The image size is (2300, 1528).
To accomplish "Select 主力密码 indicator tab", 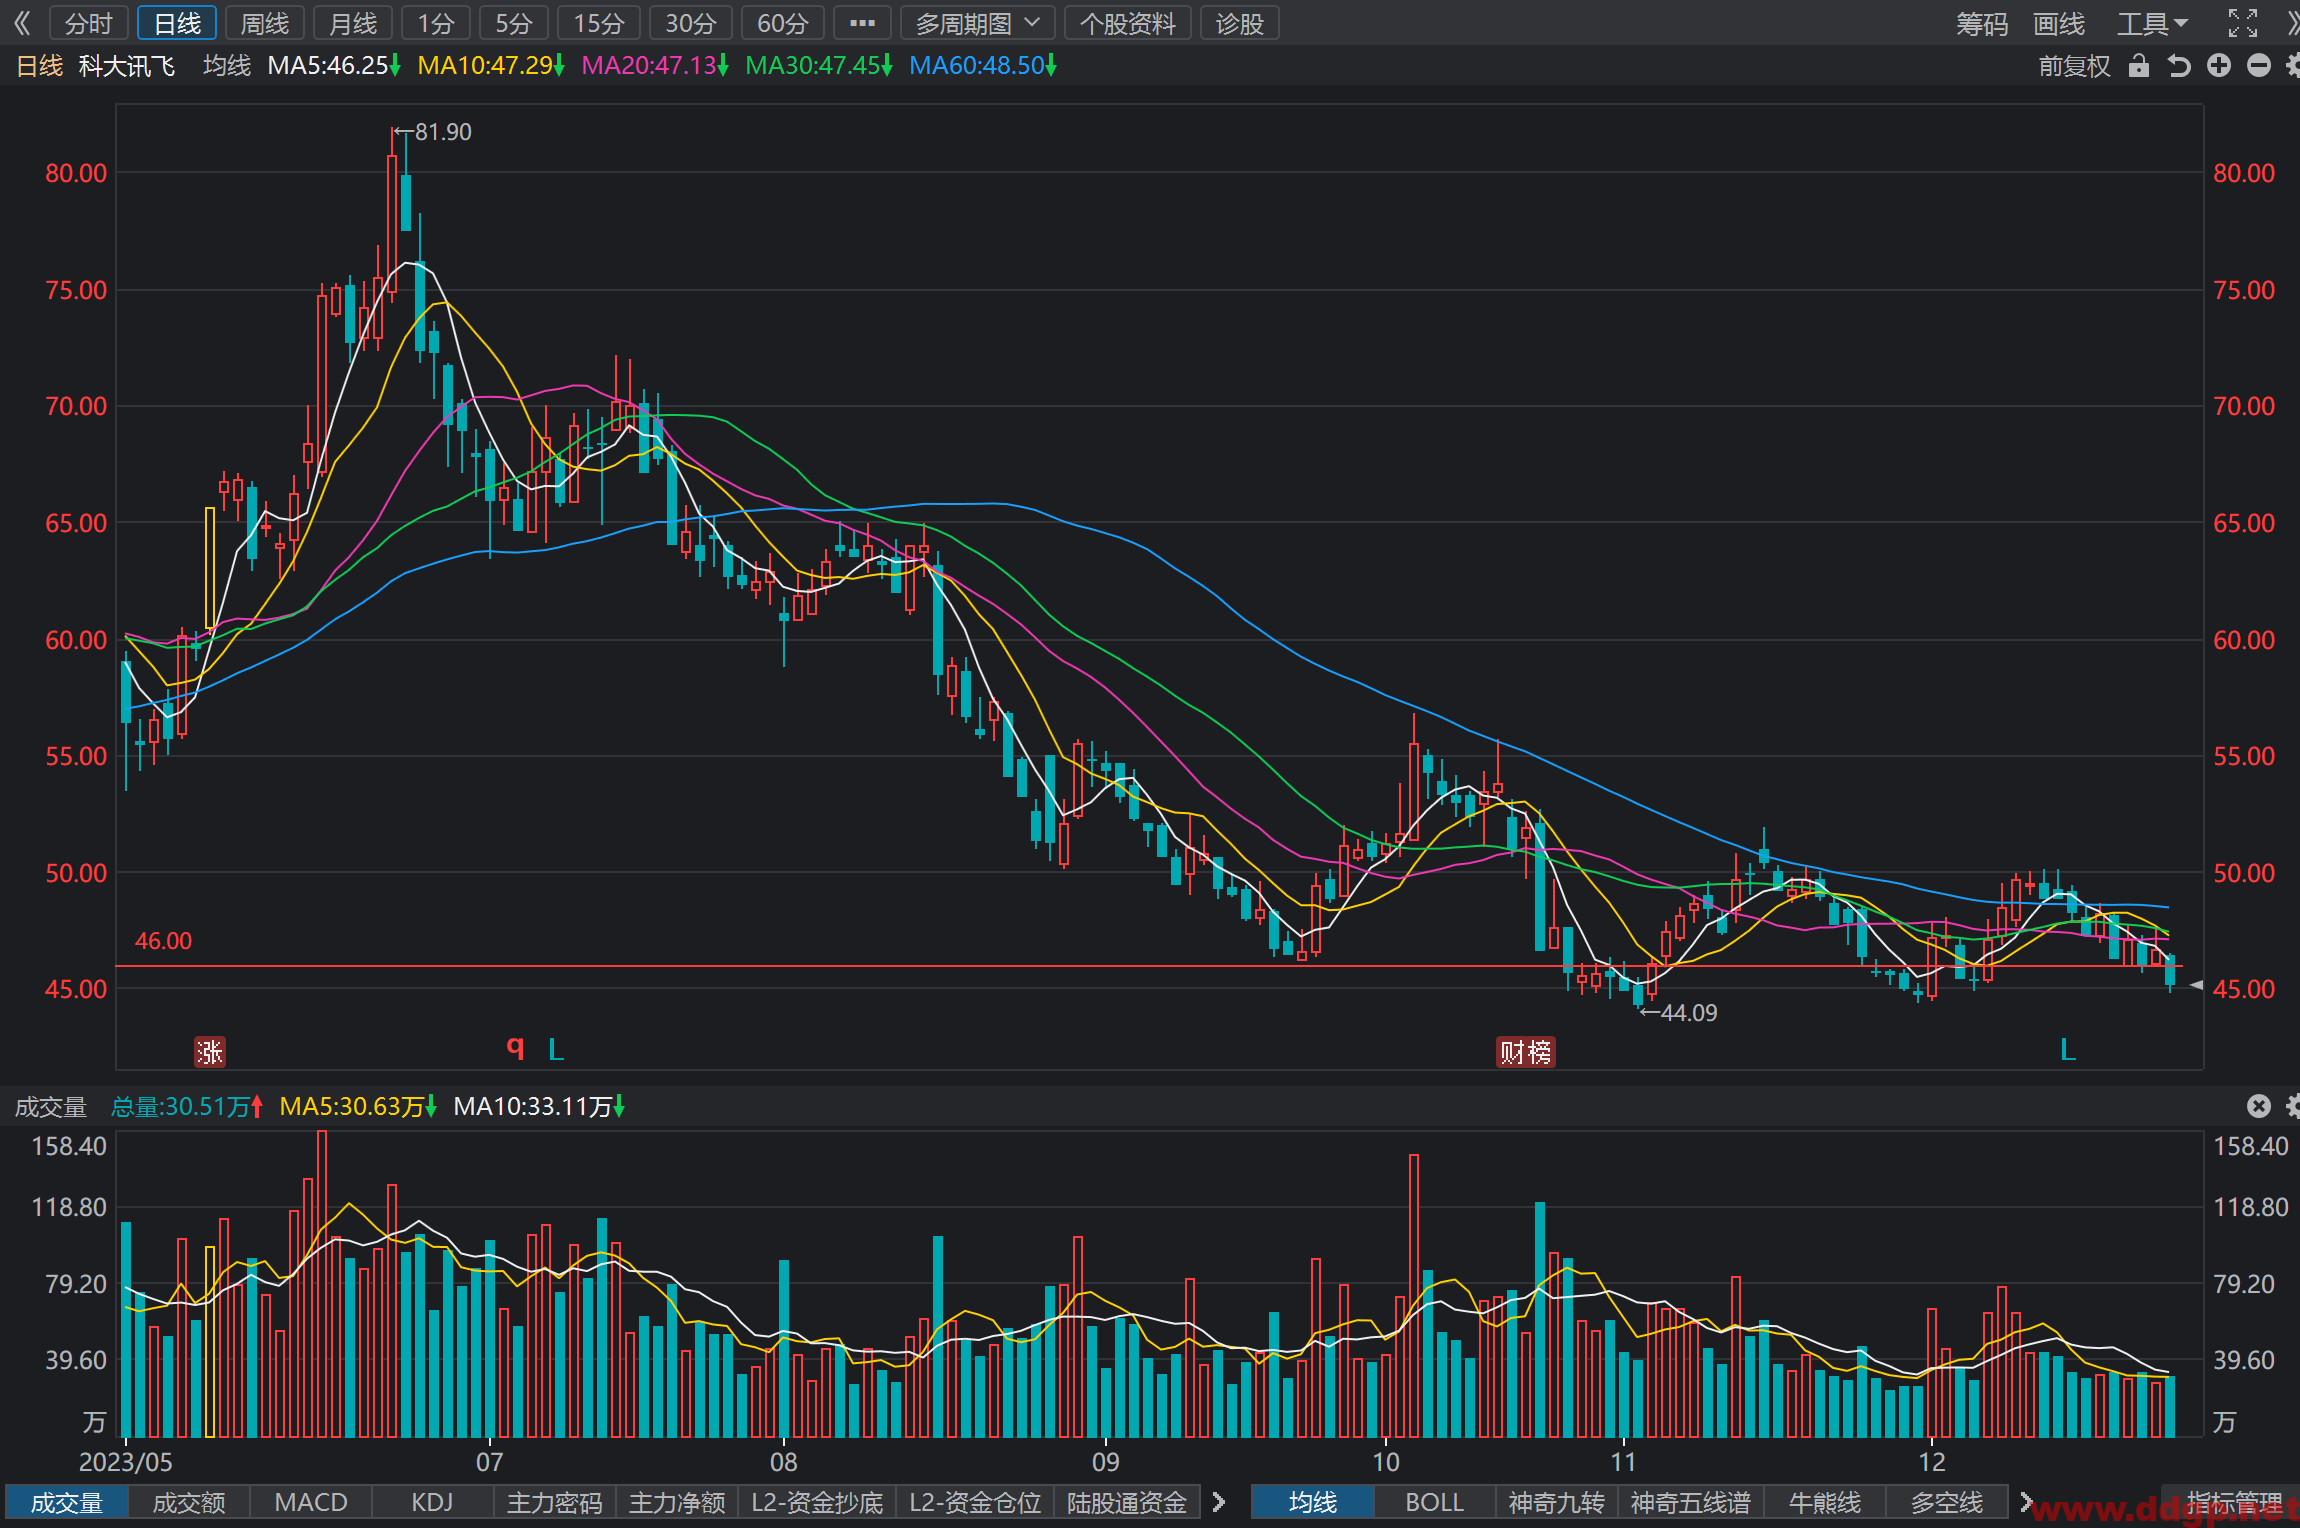I will point(555,1502).
